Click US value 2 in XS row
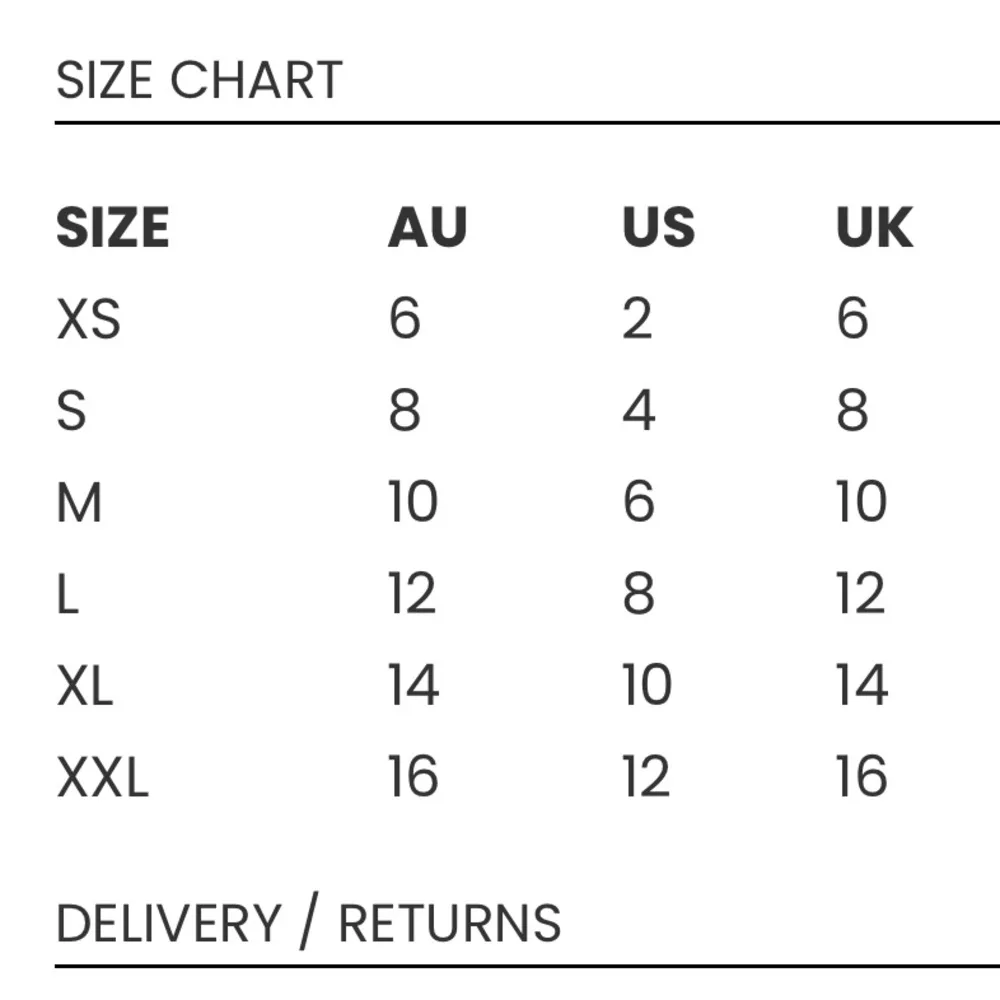This screenshot has height=1000, width=1000. click(x=637, y=320)
